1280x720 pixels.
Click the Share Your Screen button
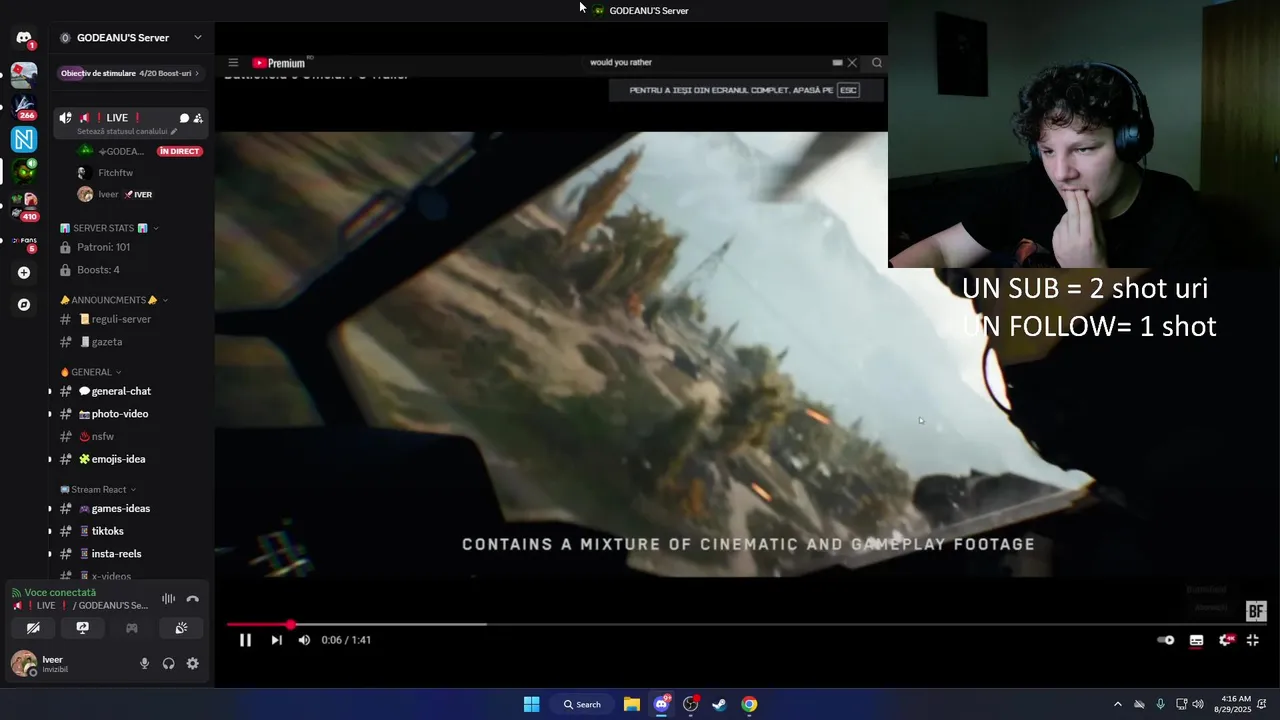pos(82,628)
